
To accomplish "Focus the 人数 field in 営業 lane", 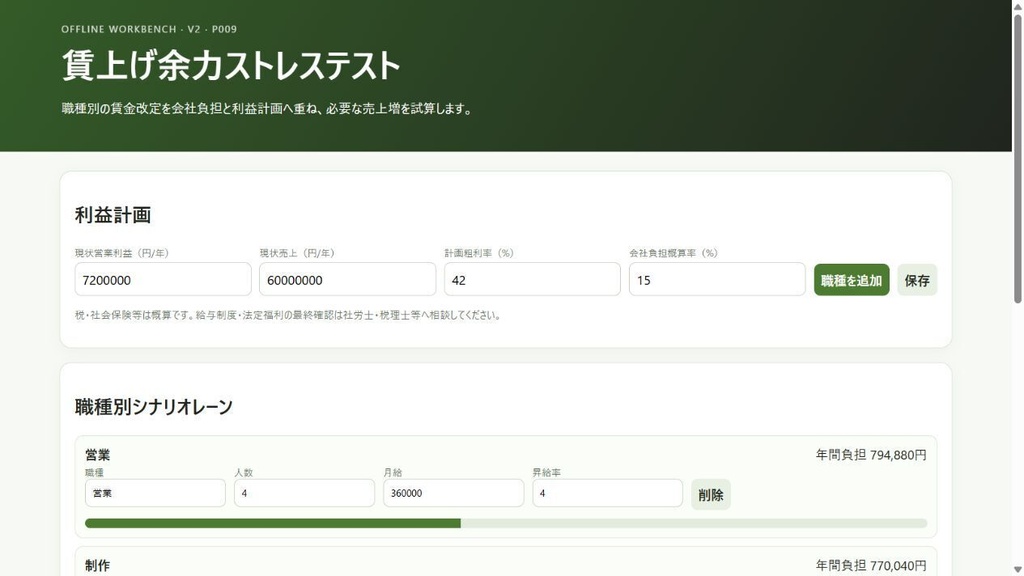I will (304, 493).
